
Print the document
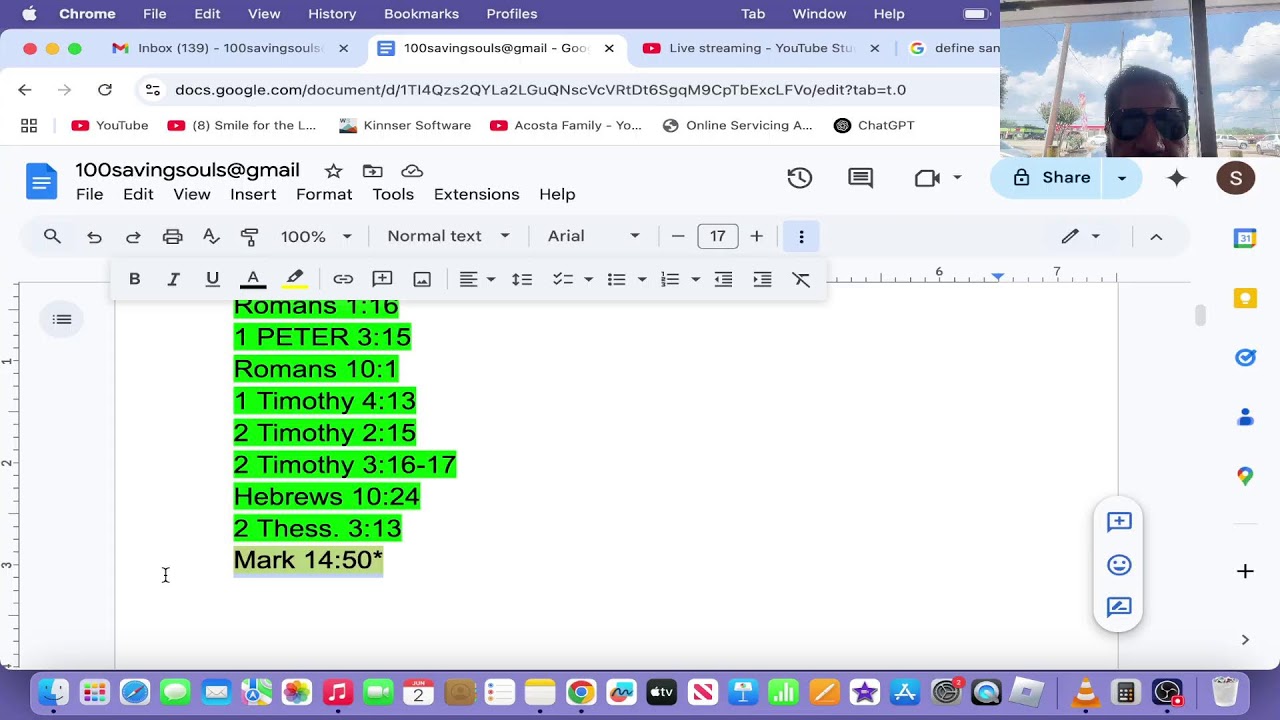click(x=172, y=236)
